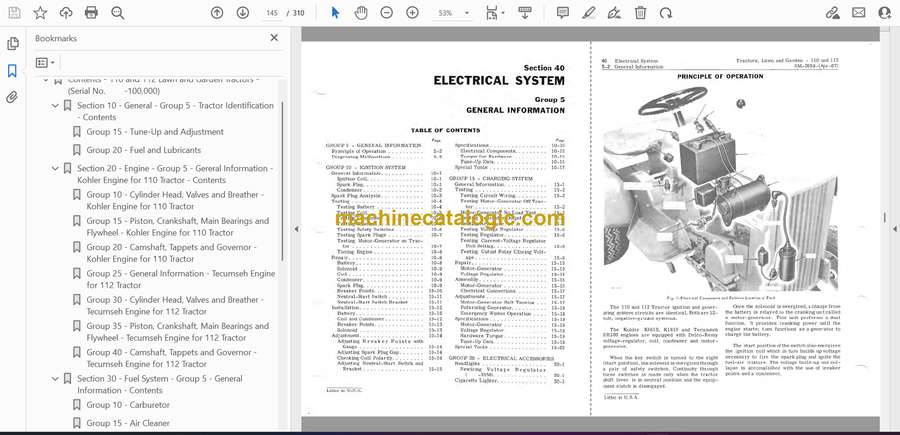
Task: Collapse the Section 10 General bookmark
Action: click(x=55, y=106)
